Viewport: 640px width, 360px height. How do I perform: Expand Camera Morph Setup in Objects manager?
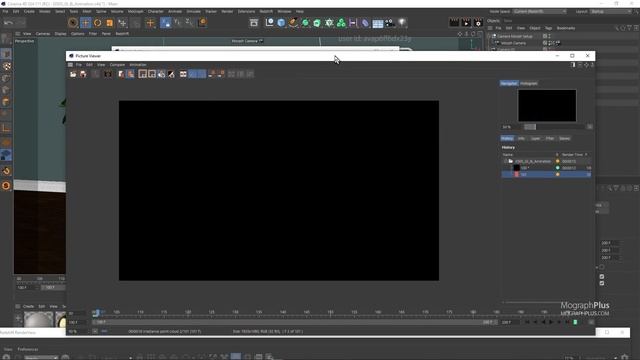pyautogui.click(x=489, y=36)
